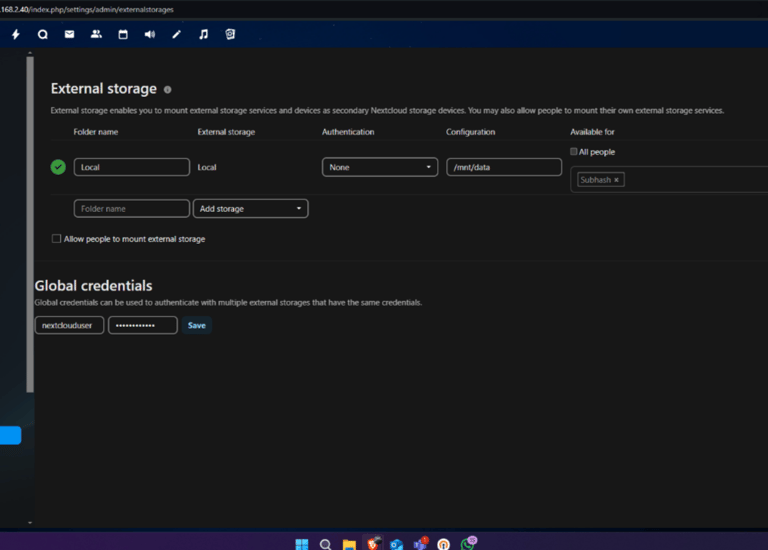Open OpenVPN Connect from taskbar
This screenshot has height=550, width=768.
point(443,544)
